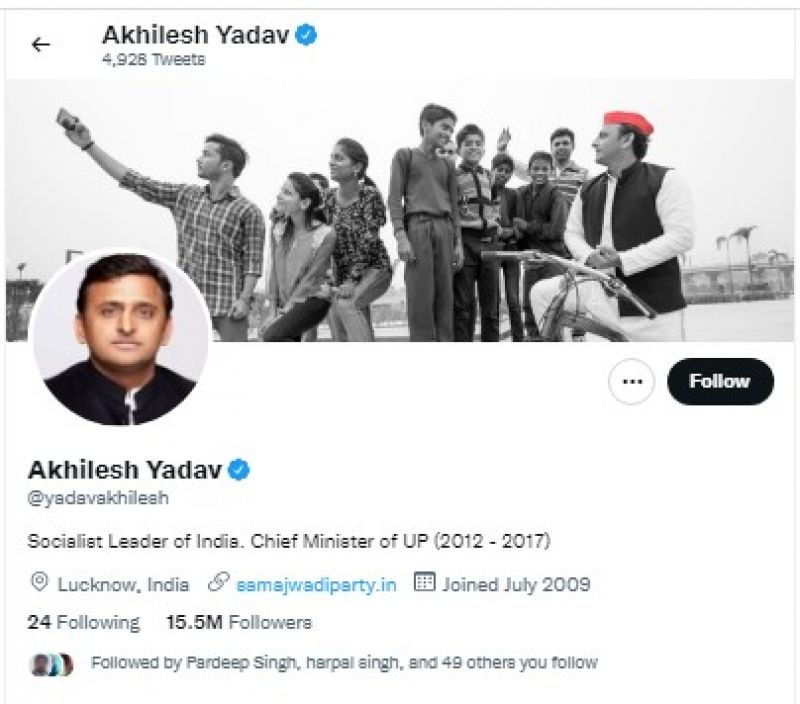Click the chain link icon before the website
The width and height of the screenshot is (800, 704).
click(218, 583)
